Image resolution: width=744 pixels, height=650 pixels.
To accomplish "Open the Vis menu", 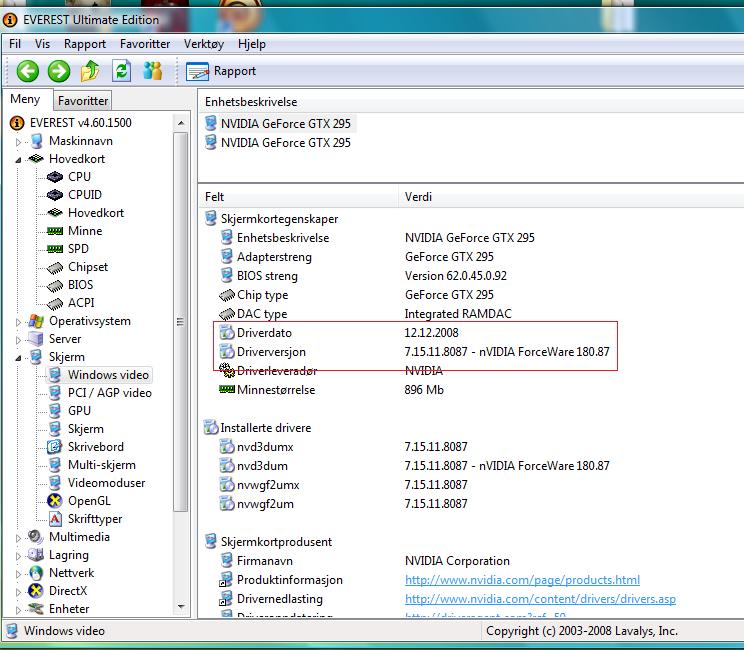I will tap(42, 44).
